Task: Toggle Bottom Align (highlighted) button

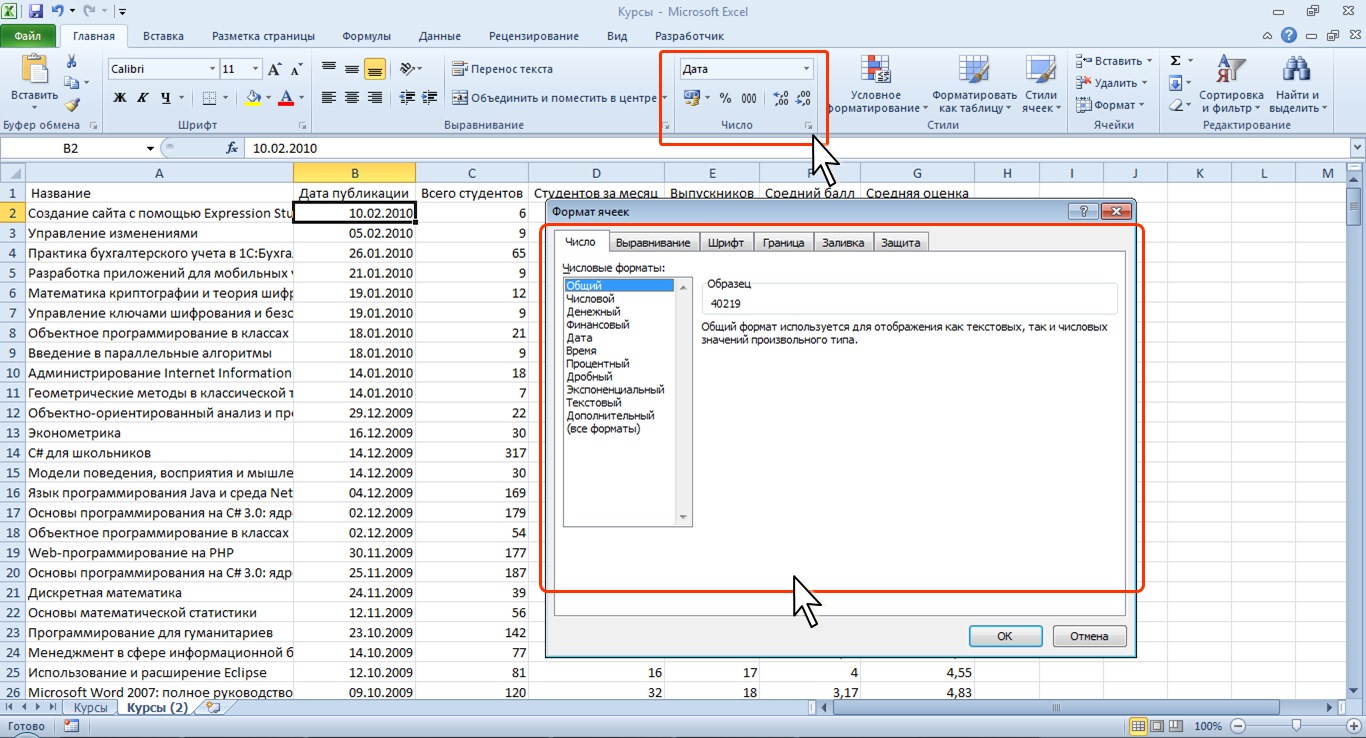Action: 375,69
